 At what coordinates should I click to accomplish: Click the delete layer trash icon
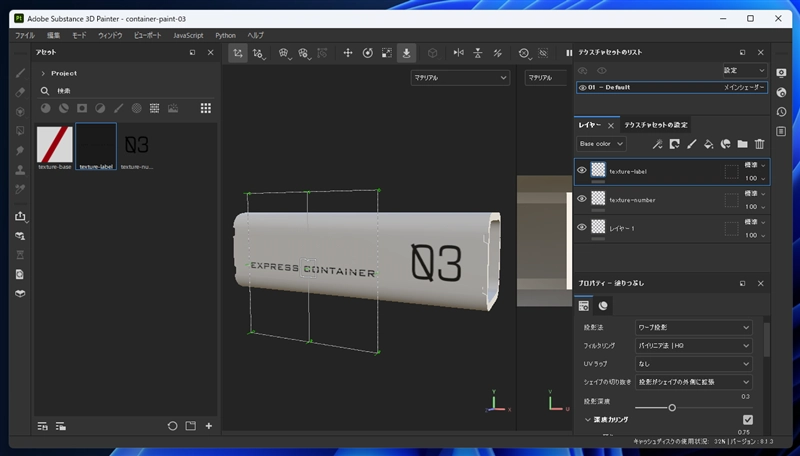759,144
